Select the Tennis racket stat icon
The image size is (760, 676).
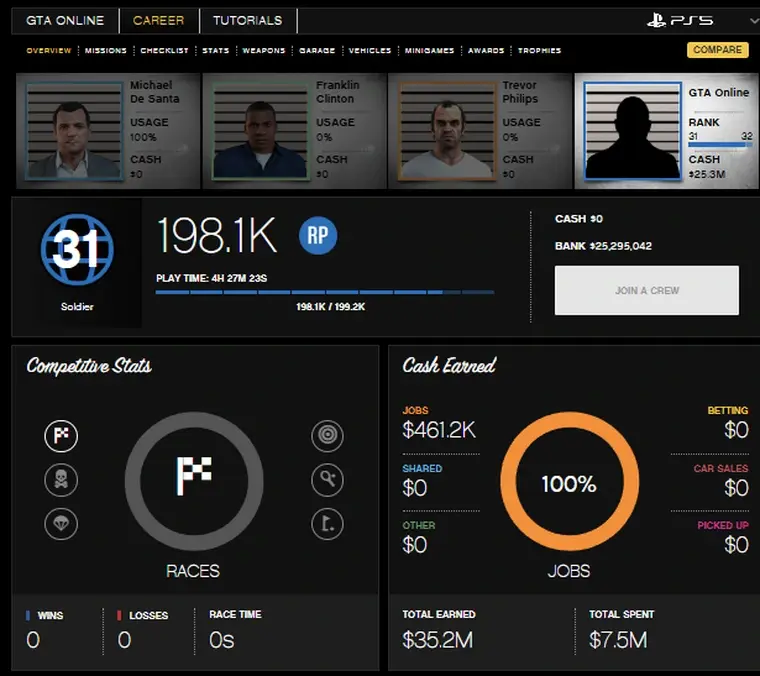coord(327,480)
